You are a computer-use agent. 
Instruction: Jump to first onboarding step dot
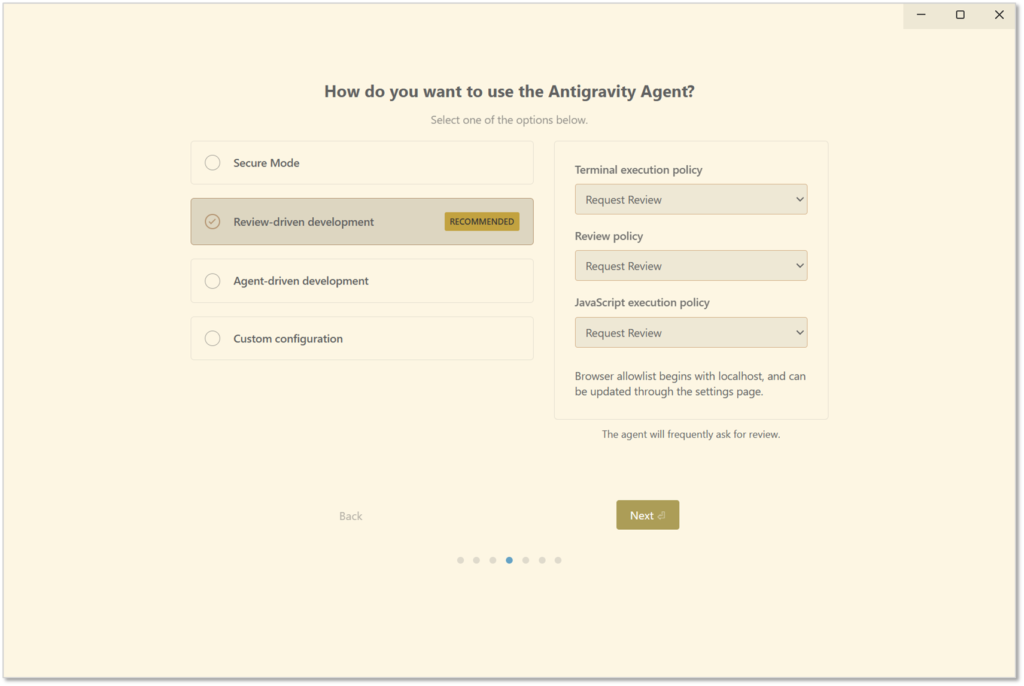(x=460, y=560)
